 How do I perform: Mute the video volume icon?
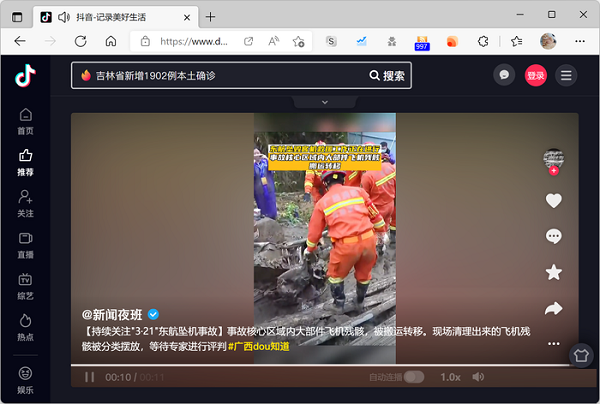click(x=478, y=377)
